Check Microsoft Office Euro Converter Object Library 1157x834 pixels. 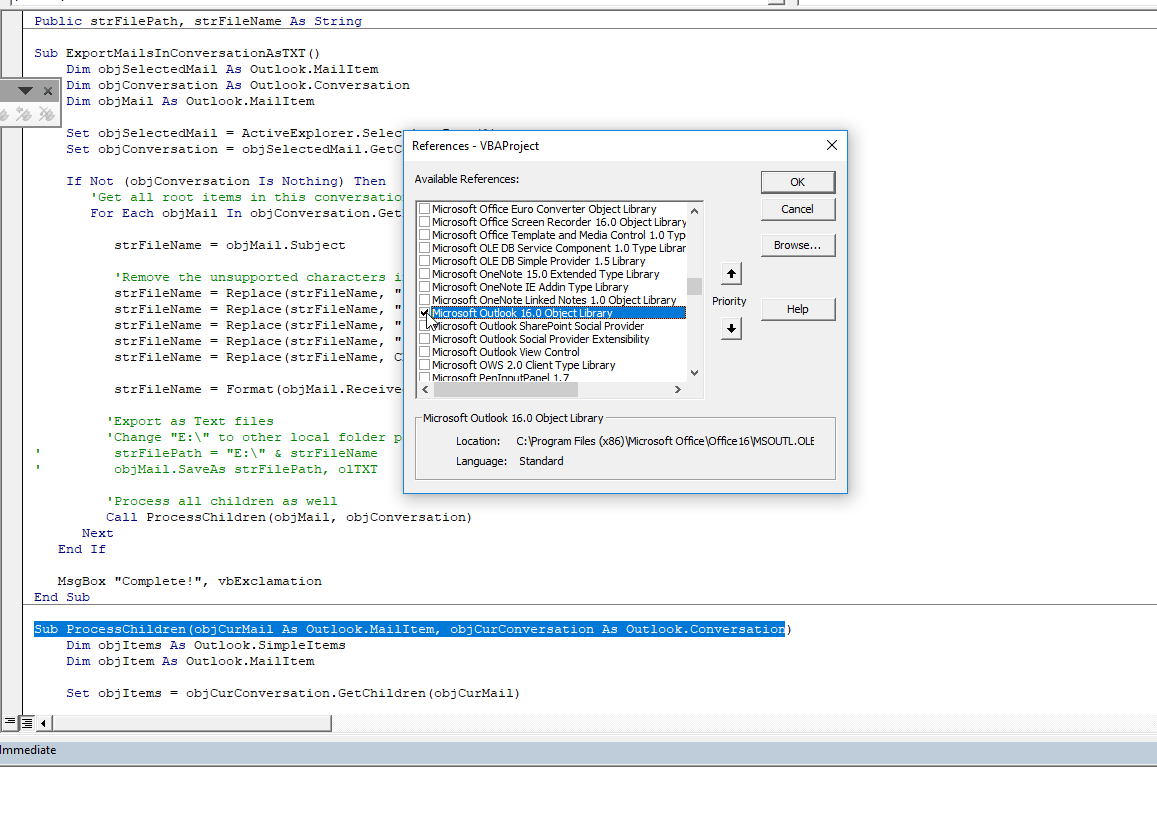pos(424,209)
